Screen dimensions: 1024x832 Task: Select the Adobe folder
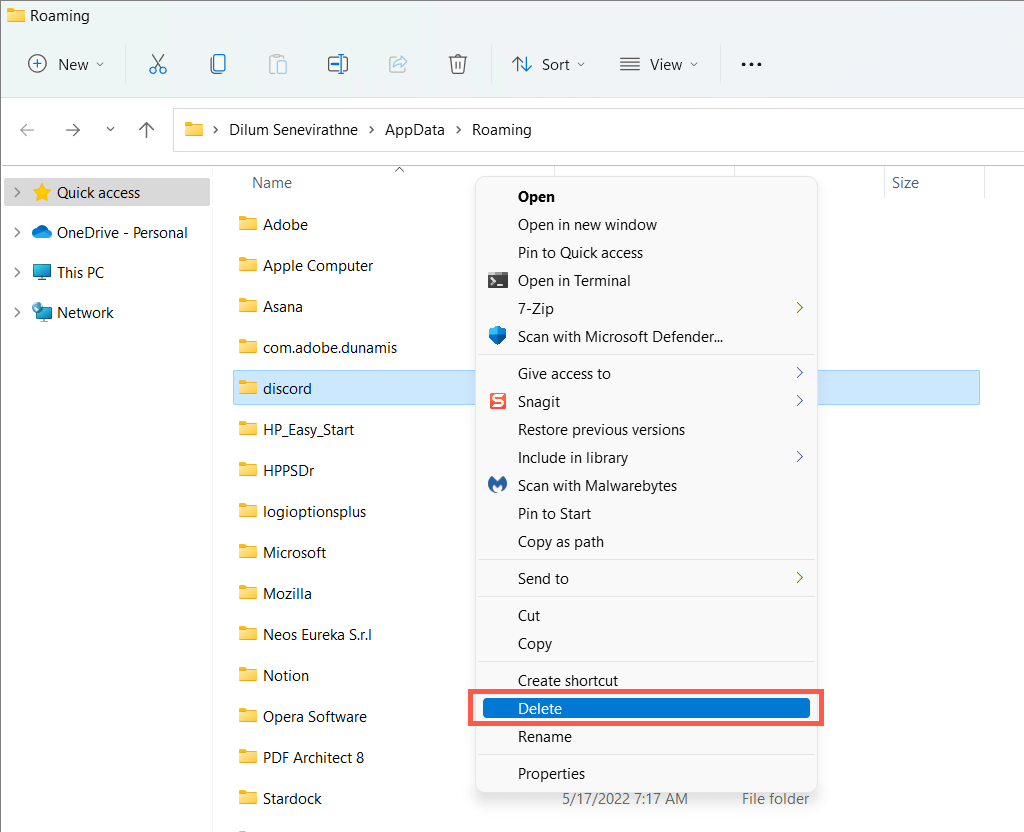coord(285,224)
